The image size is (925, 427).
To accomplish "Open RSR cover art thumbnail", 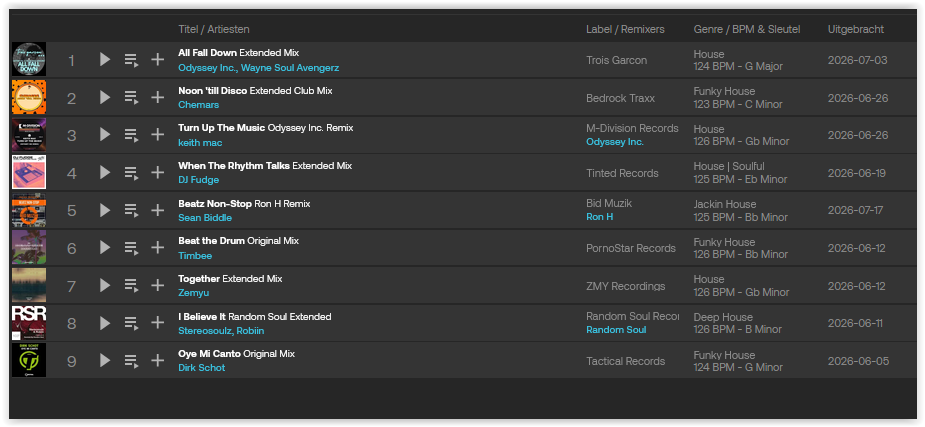I will [29, 323].
